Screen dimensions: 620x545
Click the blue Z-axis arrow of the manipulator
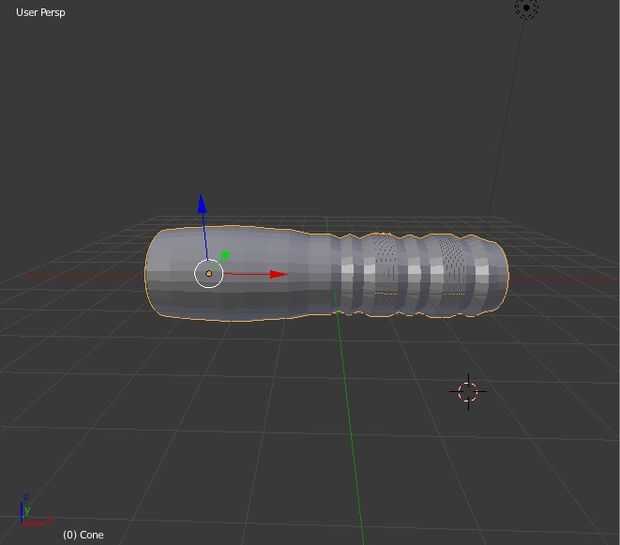pyautogui.click(x=202, y=204)
